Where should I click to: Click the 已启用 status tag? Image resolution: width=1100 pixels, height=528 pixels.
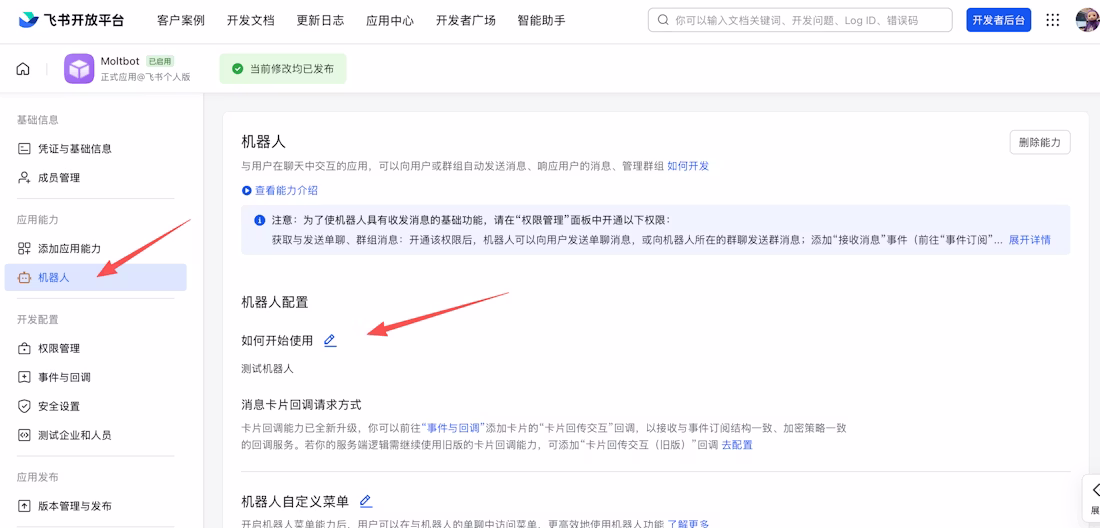(x=160, y=62)
